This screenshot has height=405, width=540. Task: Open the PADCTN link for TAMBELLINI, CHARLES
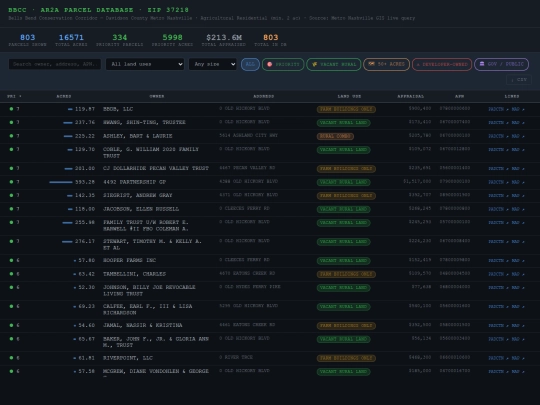pyautogui.click(x=498, y=274)
